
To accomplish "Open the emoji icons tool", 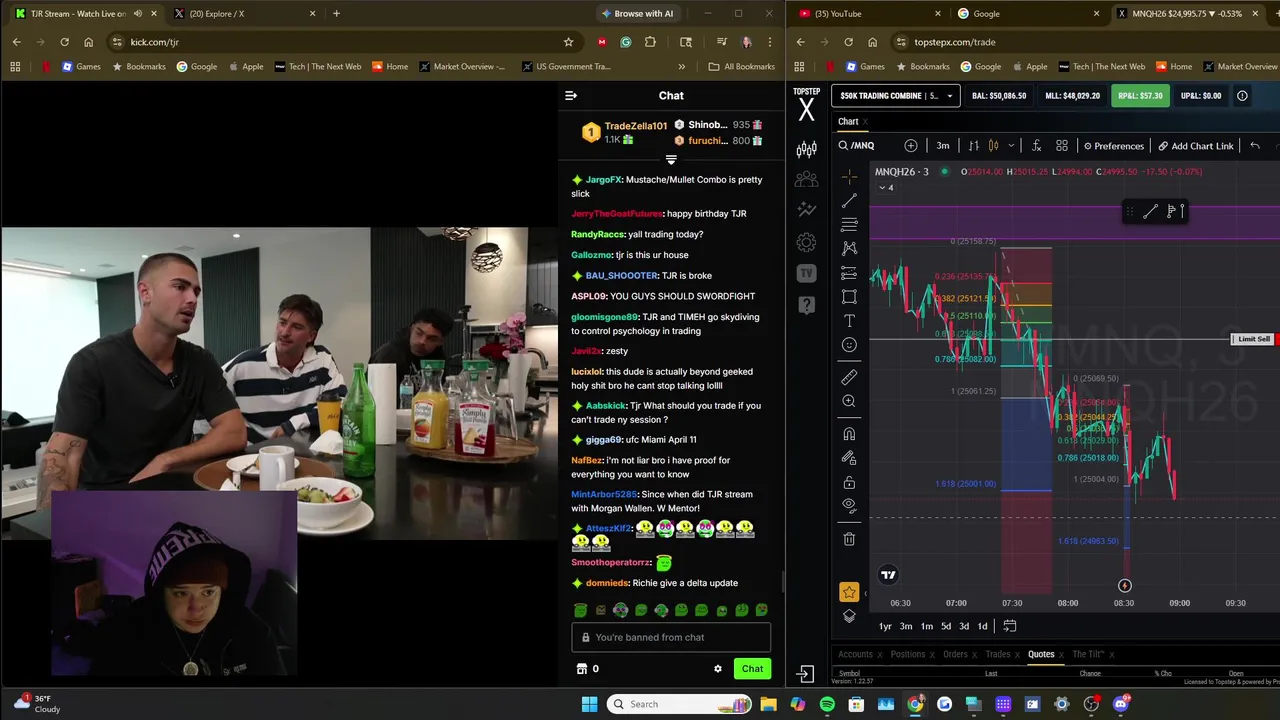I will pyautogui.click(x=849, y=345).
